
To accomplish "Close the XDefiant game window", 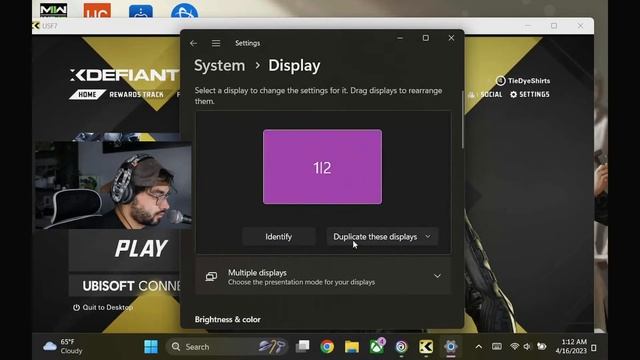I will [580, 26].
